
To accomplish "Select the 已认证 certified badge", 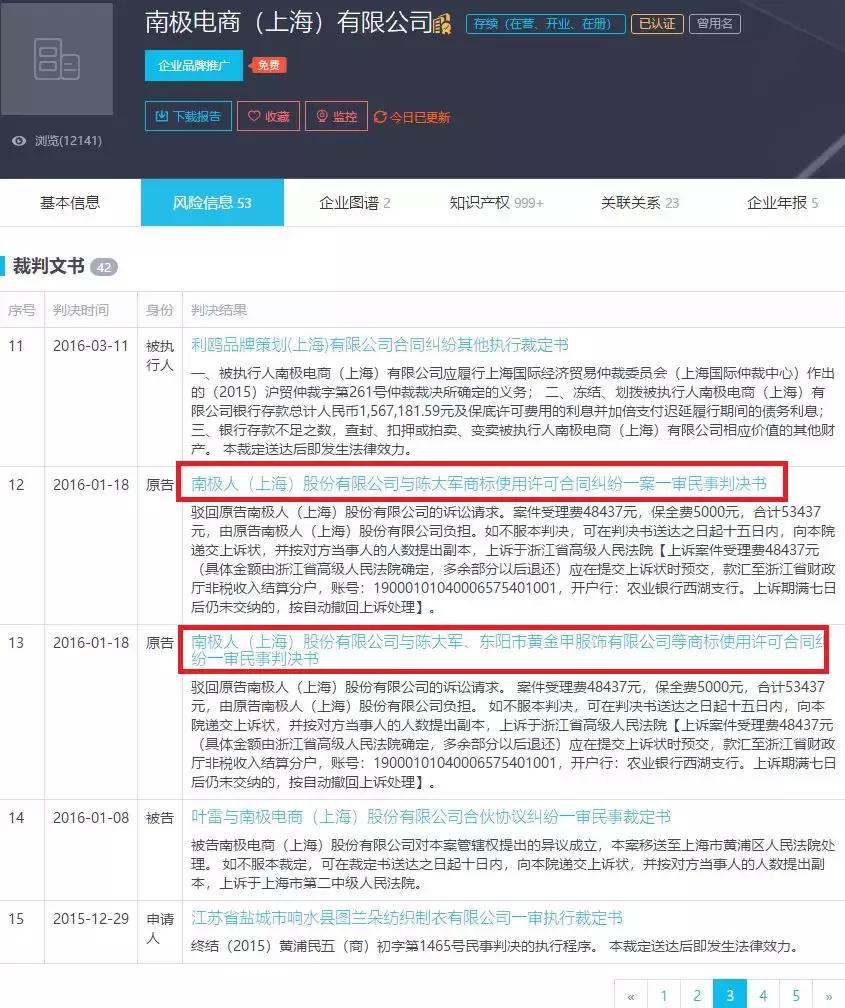I will (x=657, y=23).
